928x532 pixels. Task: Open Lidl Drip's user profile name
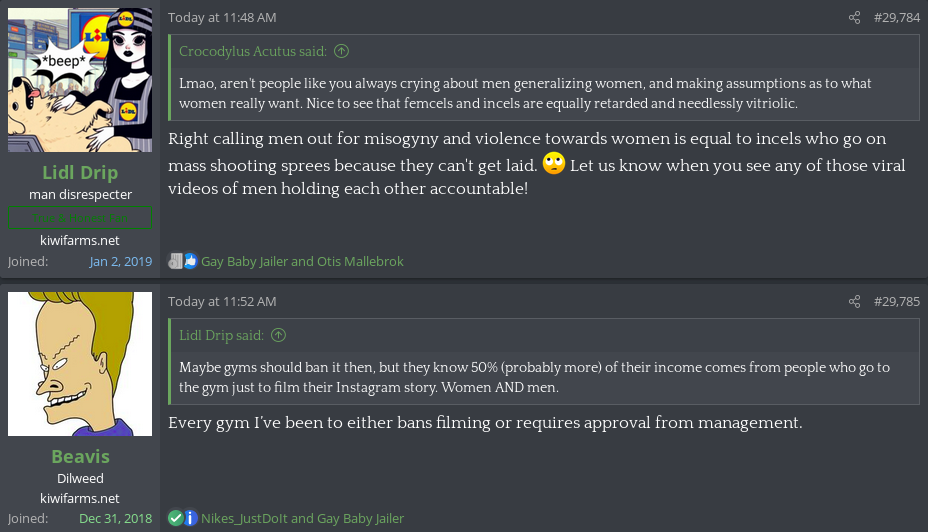coord(80,172)
